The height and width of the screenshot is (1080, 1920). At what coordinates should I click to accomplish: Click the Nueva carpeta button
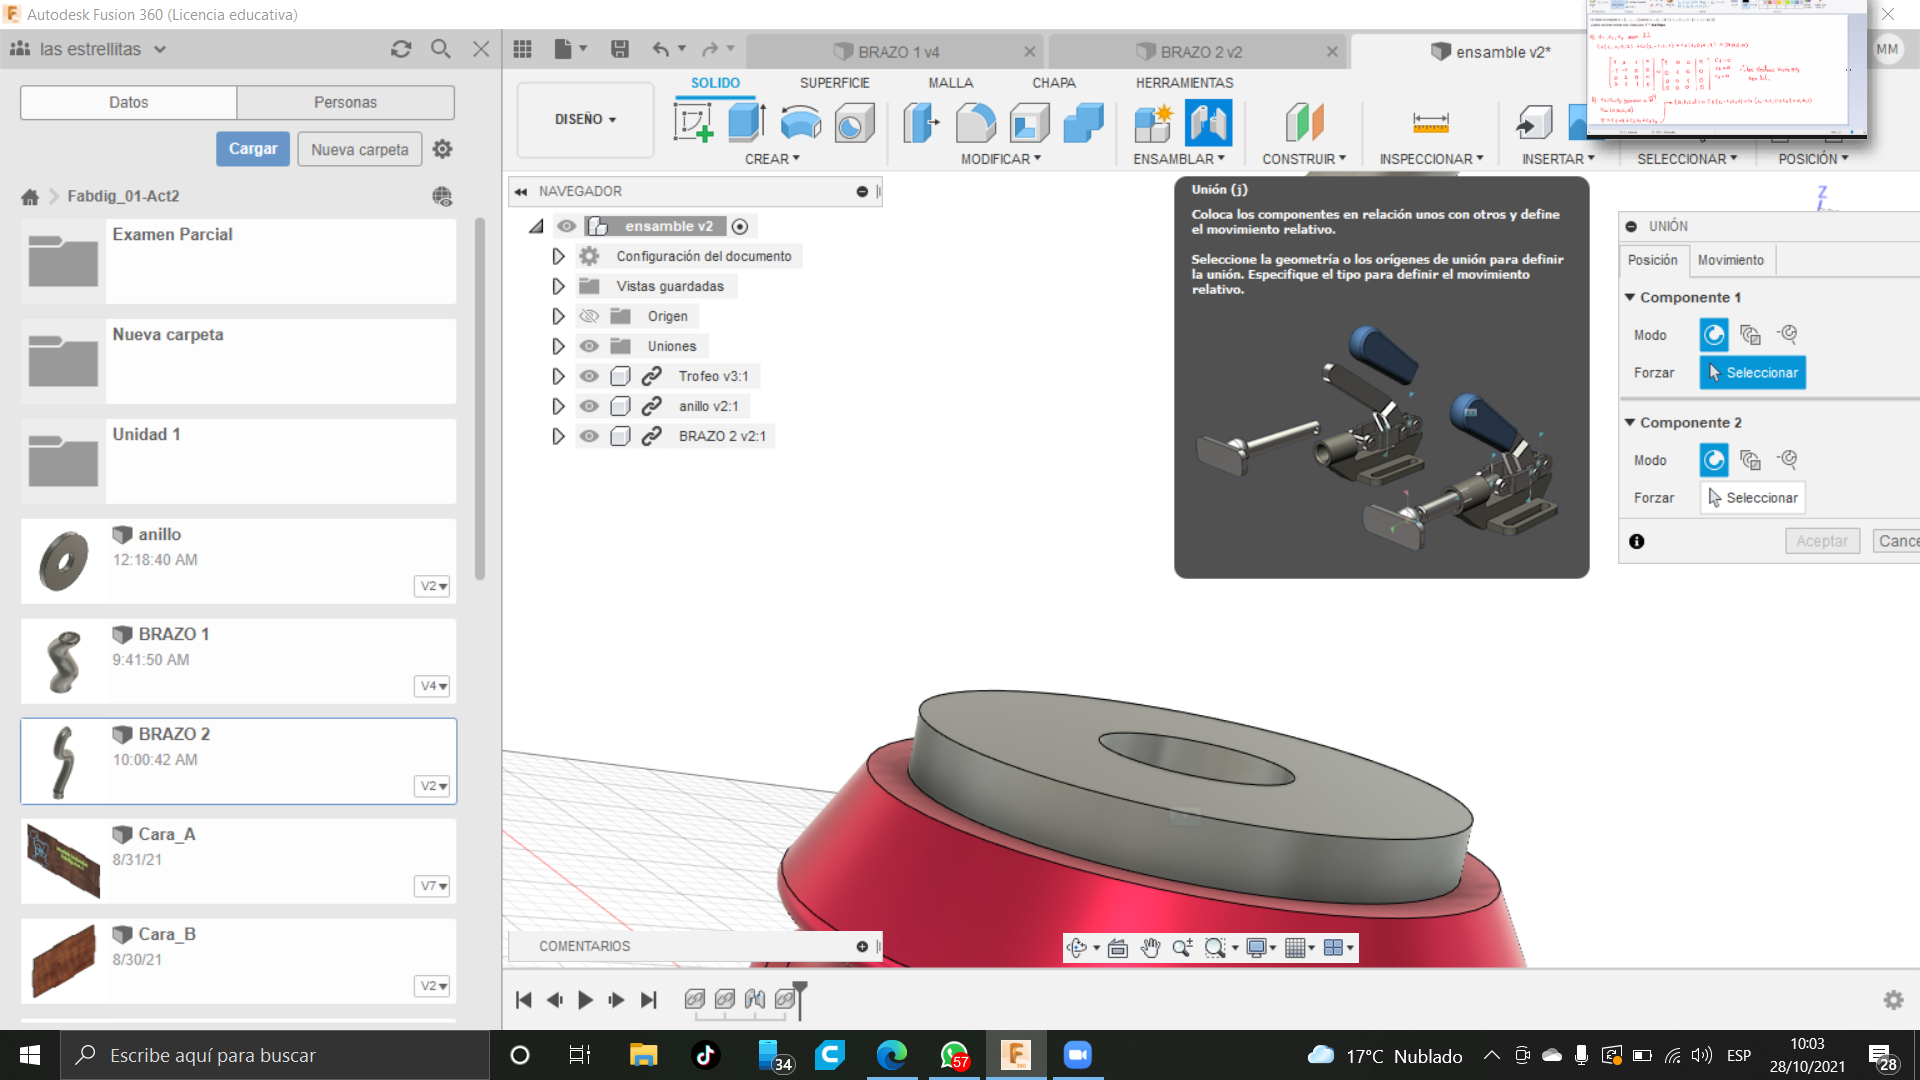click(359, 149)
